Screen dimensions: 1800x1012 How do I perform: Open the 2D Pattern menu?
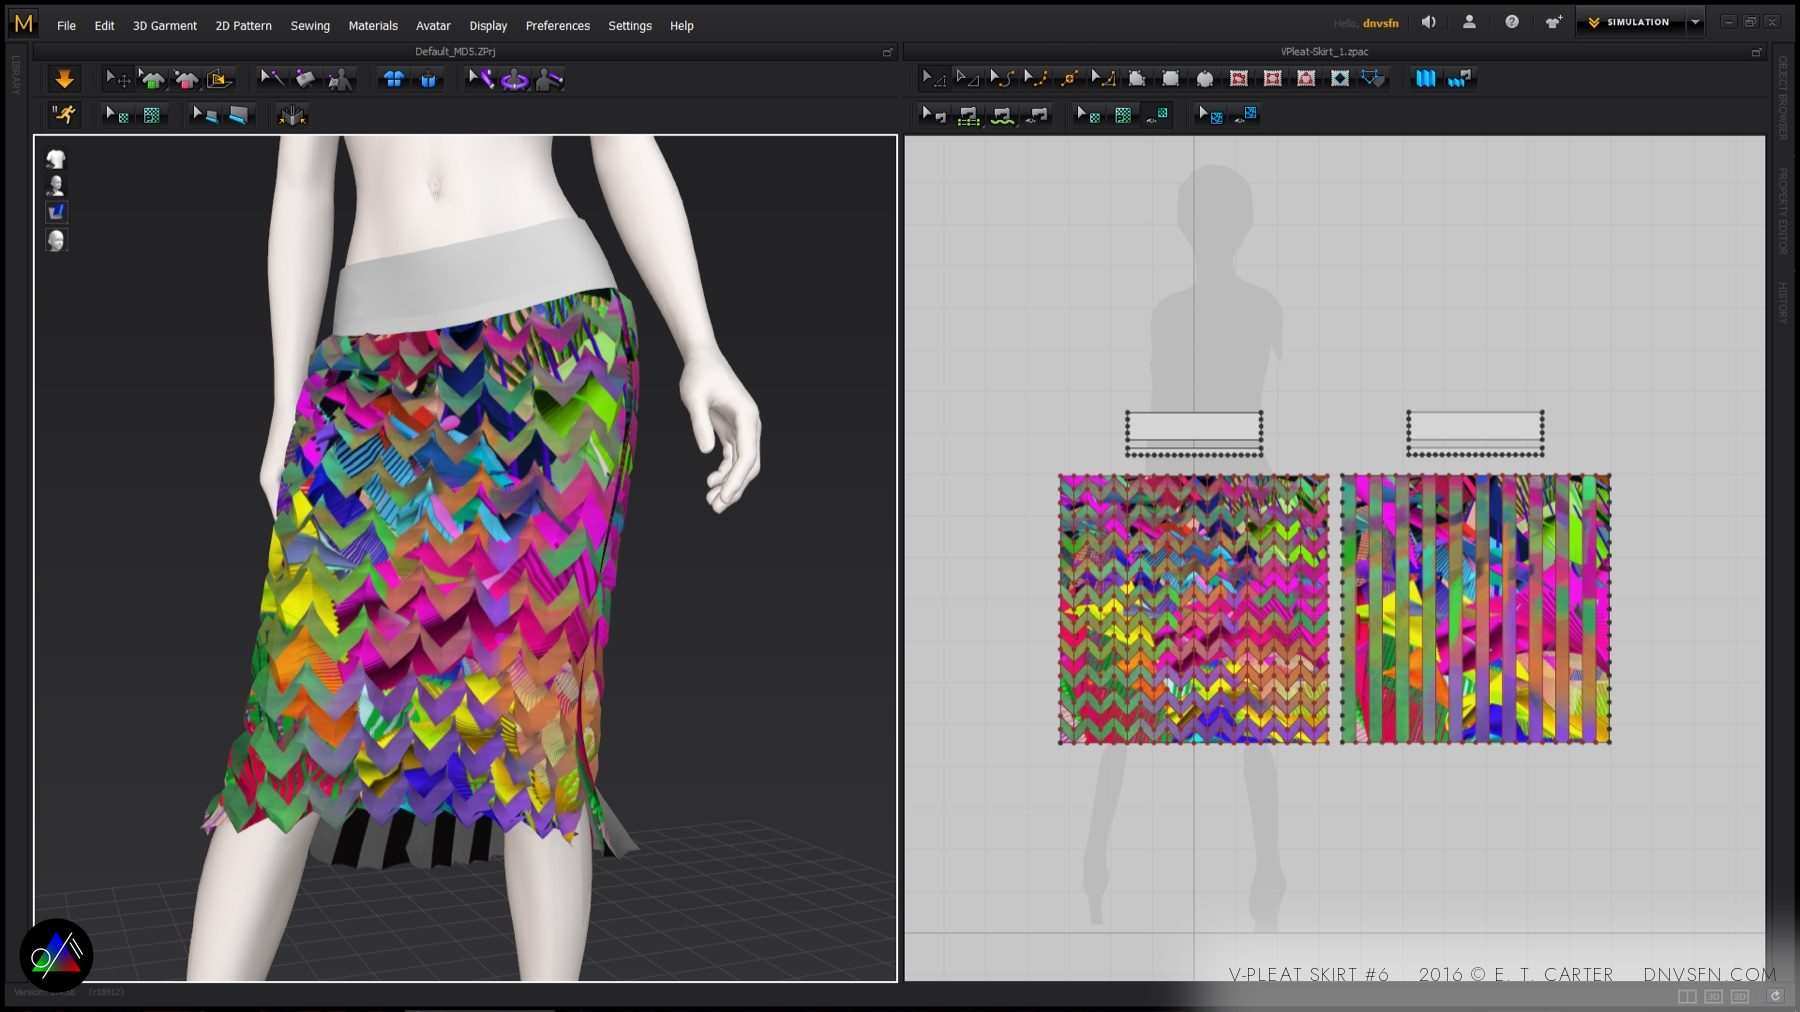point(243,25)
